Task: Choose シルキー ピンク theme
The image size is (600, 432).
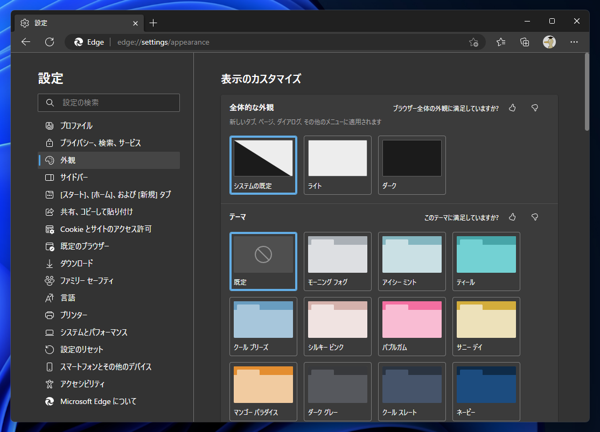Action: point(338,326)
